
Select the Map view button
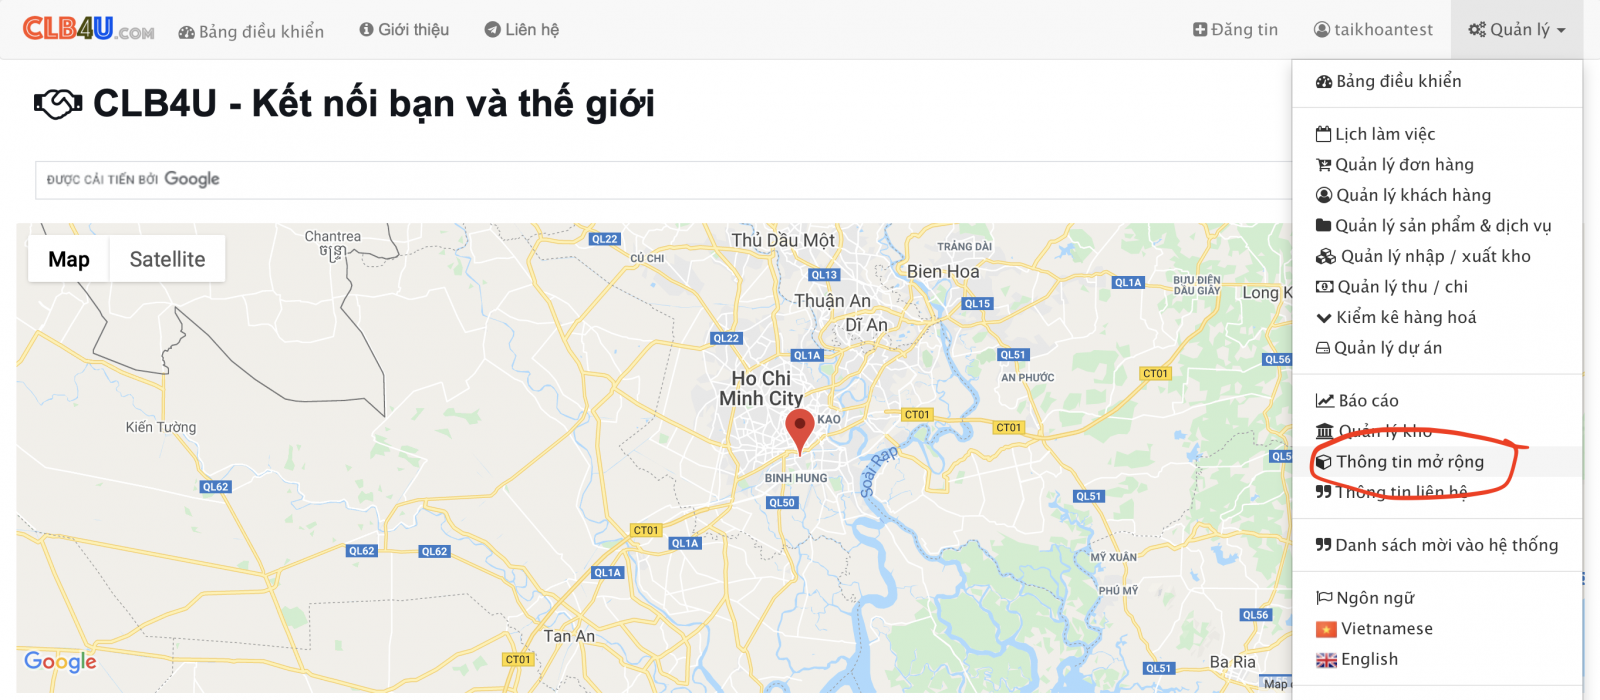pos(69,259)
